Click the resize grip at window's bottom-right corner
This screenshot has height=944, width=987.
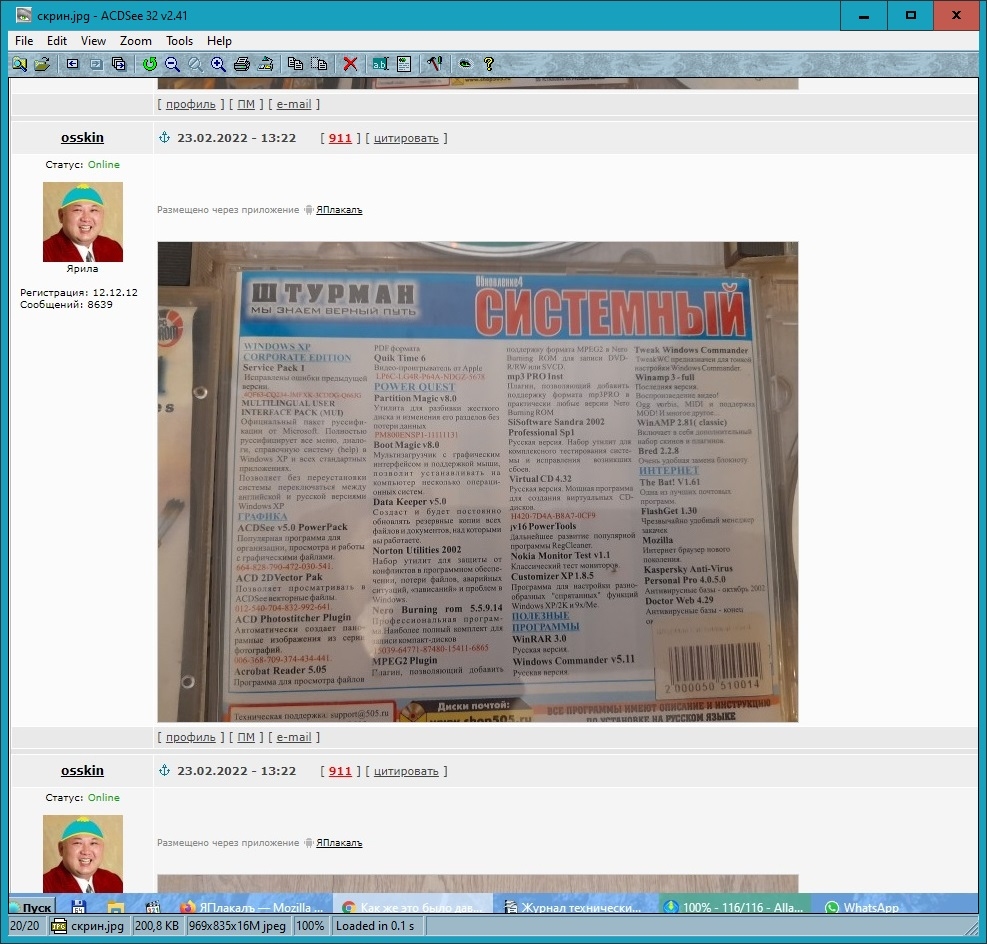point(971,927)
